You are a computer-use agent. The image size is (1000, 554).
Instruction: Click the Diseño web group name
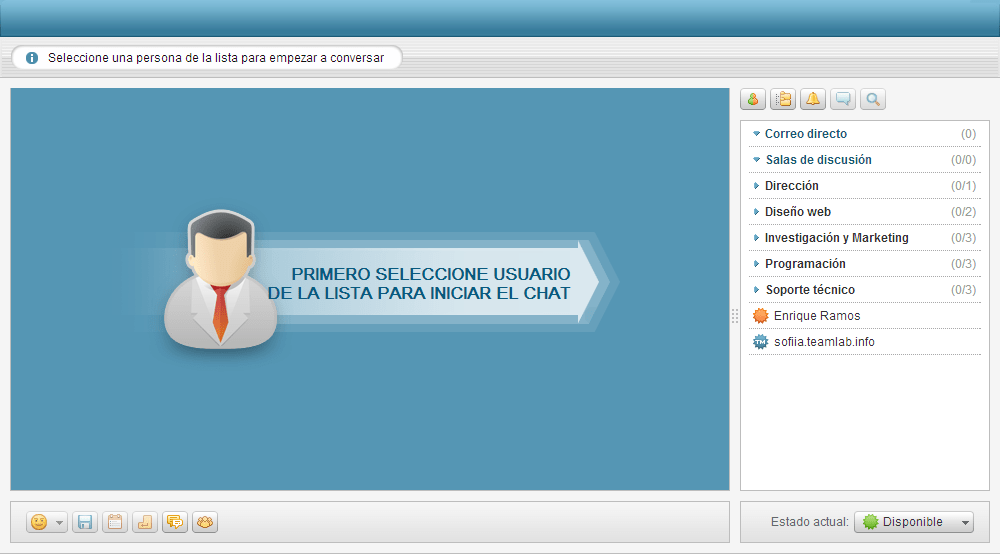(x=798, y=212)
